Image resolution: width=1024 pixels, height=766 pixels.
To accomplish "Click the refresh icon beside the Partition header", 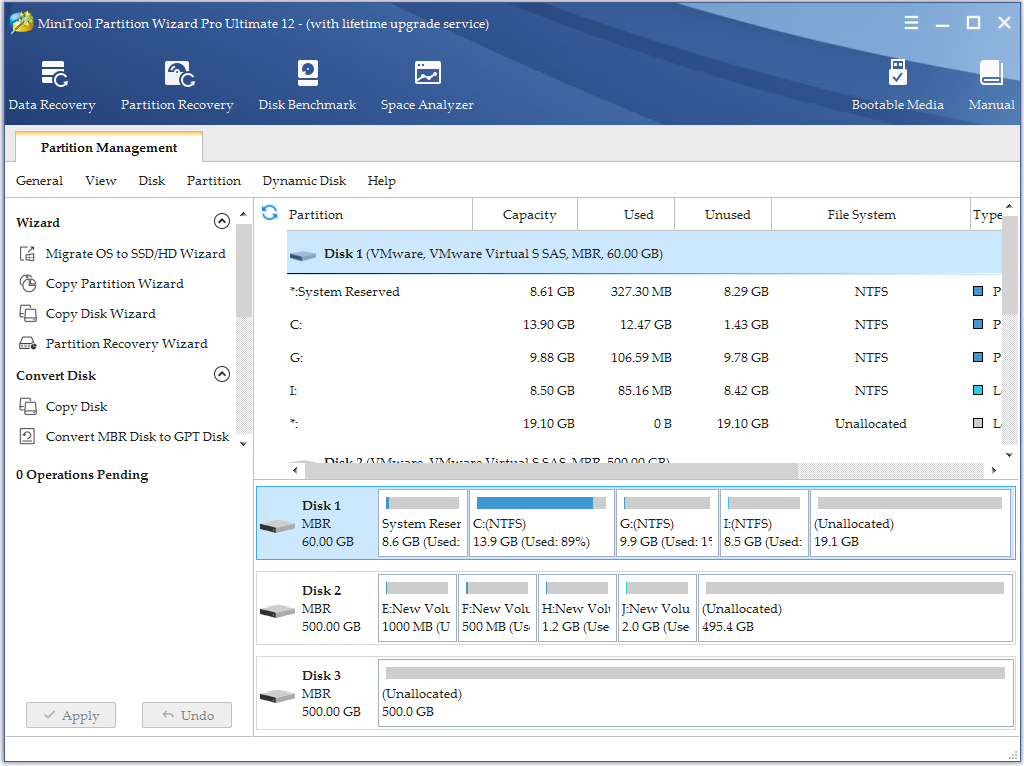I will coord(269,213).
